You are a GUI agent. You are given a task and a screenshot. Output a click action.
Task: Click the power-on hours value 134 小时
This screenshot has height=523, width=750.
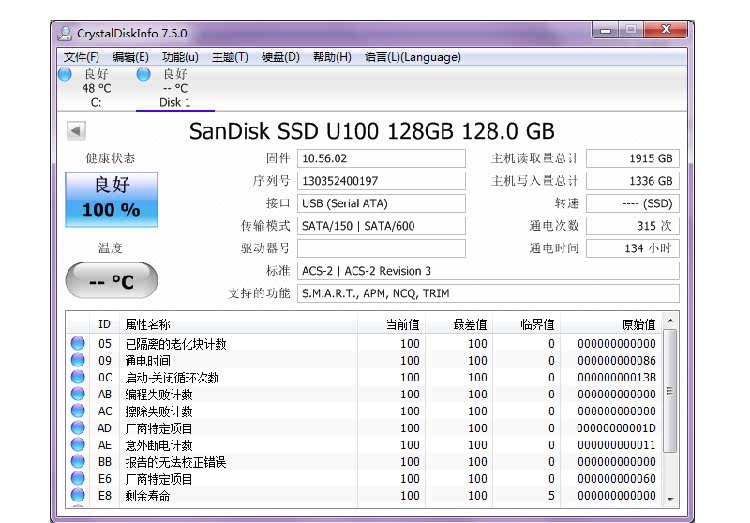coord(633,248)
